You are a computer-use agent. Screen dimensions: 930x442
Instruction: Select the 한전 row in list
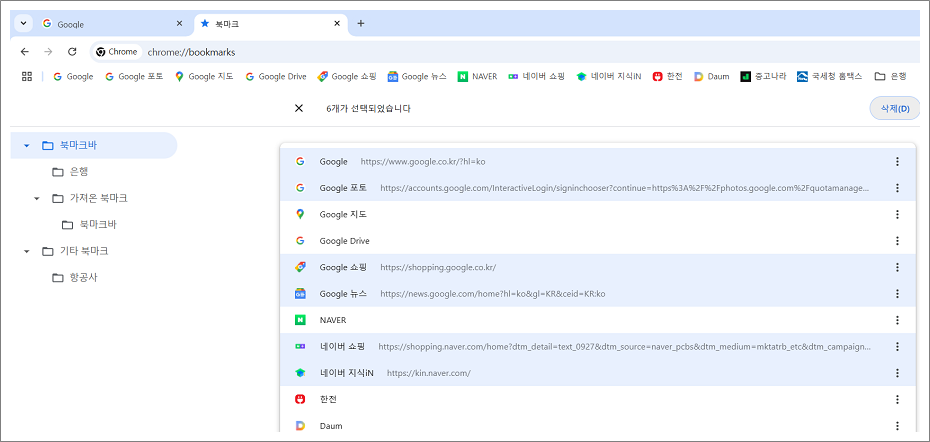(x=597, y=399)
